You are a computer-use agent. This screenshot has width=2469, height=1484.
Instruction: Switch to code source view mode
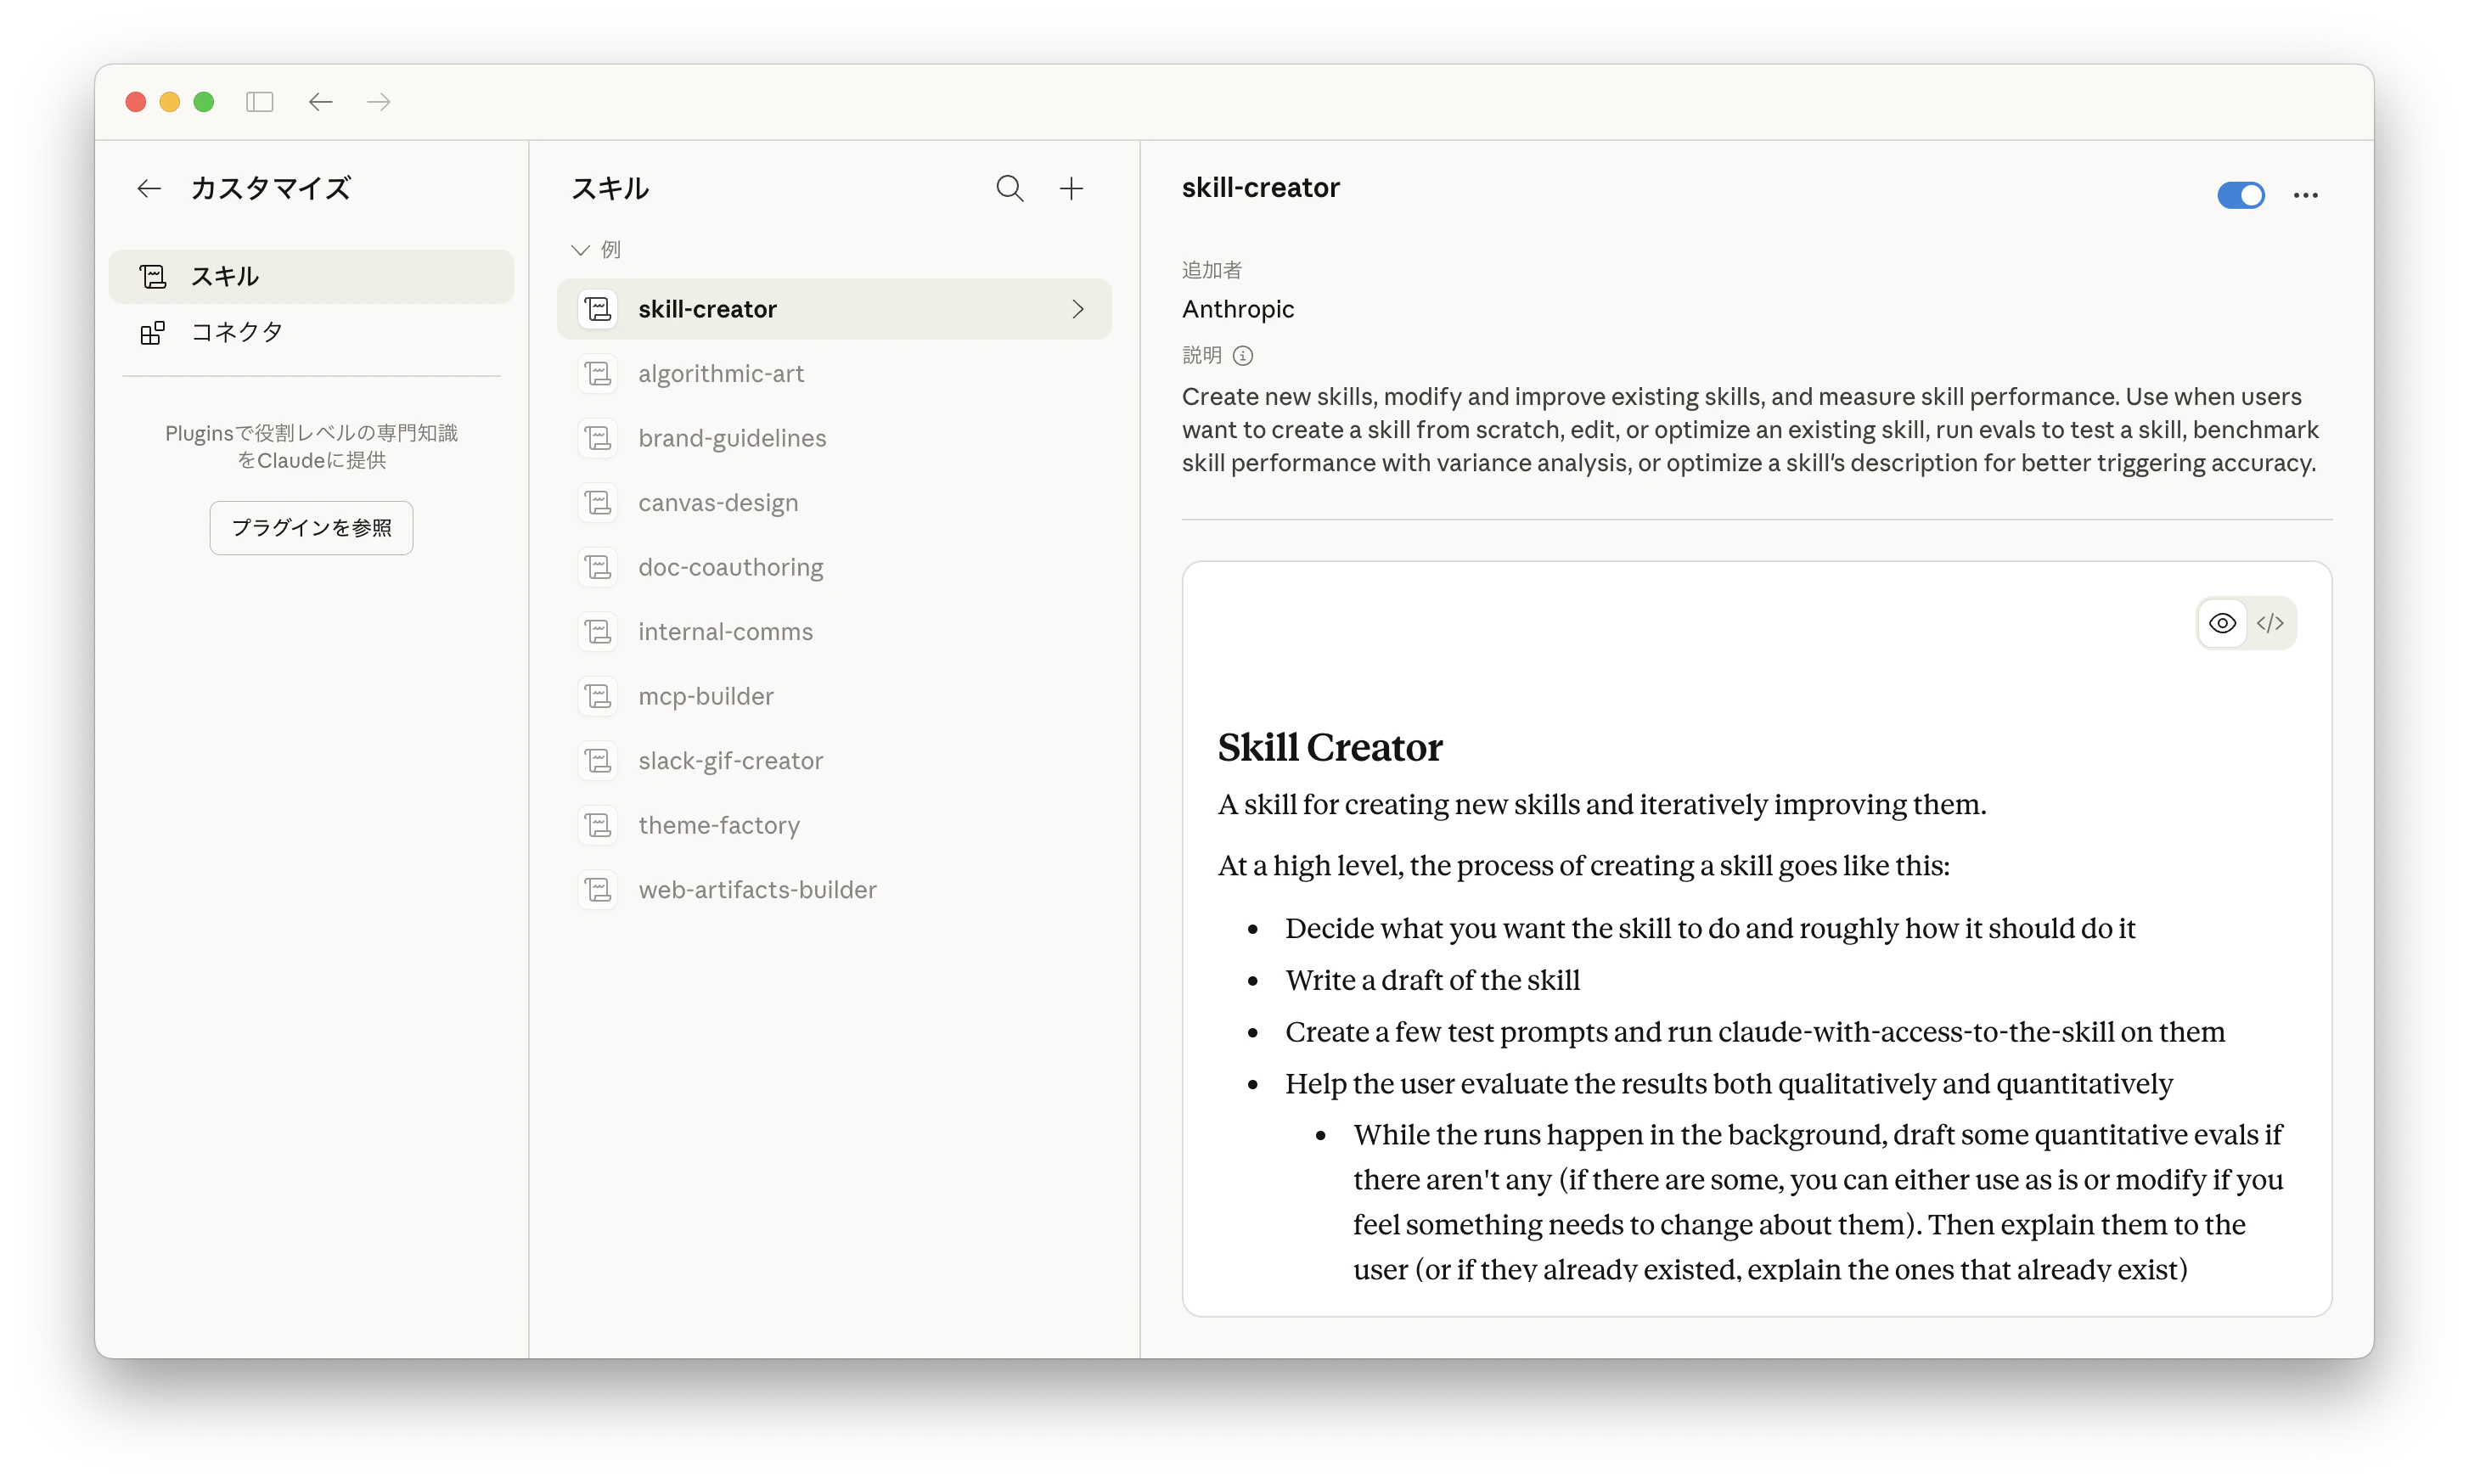[x=2270, y=623]
